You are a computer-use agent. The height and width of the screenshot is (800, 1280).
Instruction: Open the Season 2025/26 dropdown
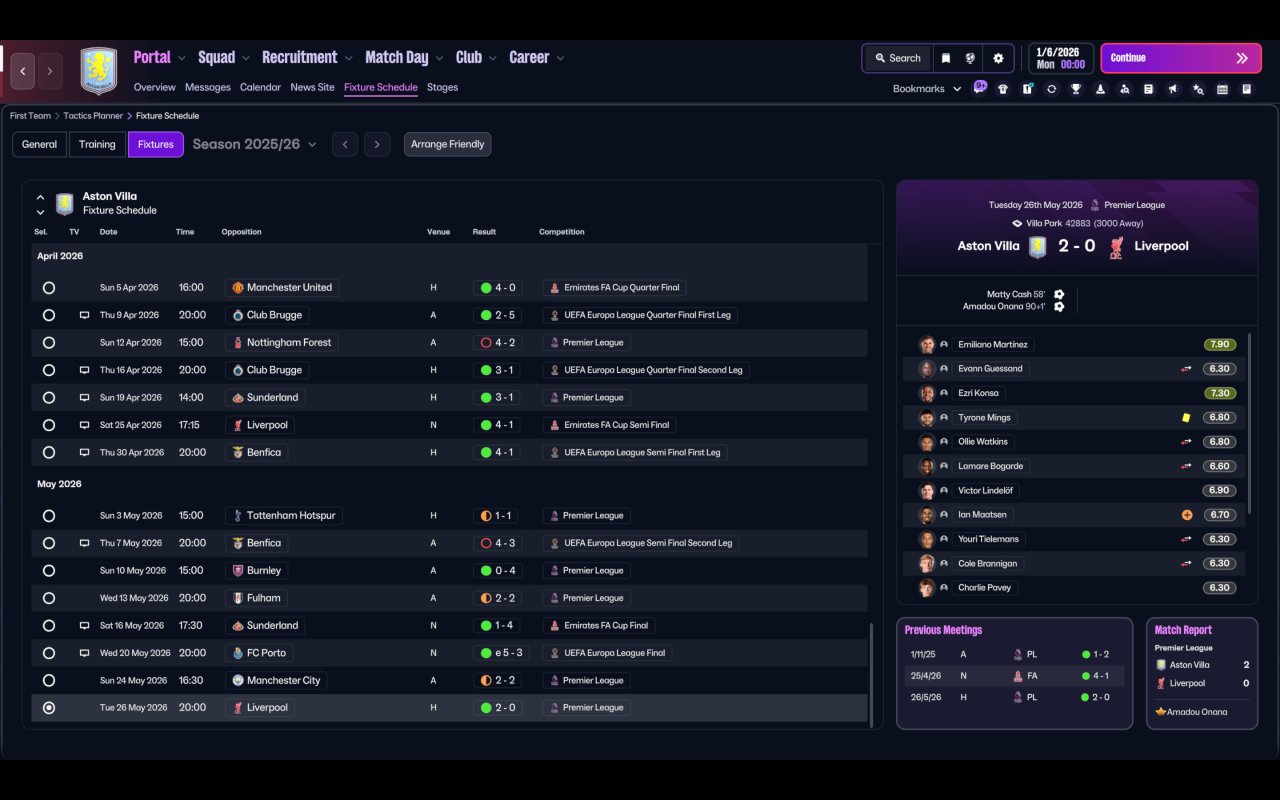[x=254, y=144]
